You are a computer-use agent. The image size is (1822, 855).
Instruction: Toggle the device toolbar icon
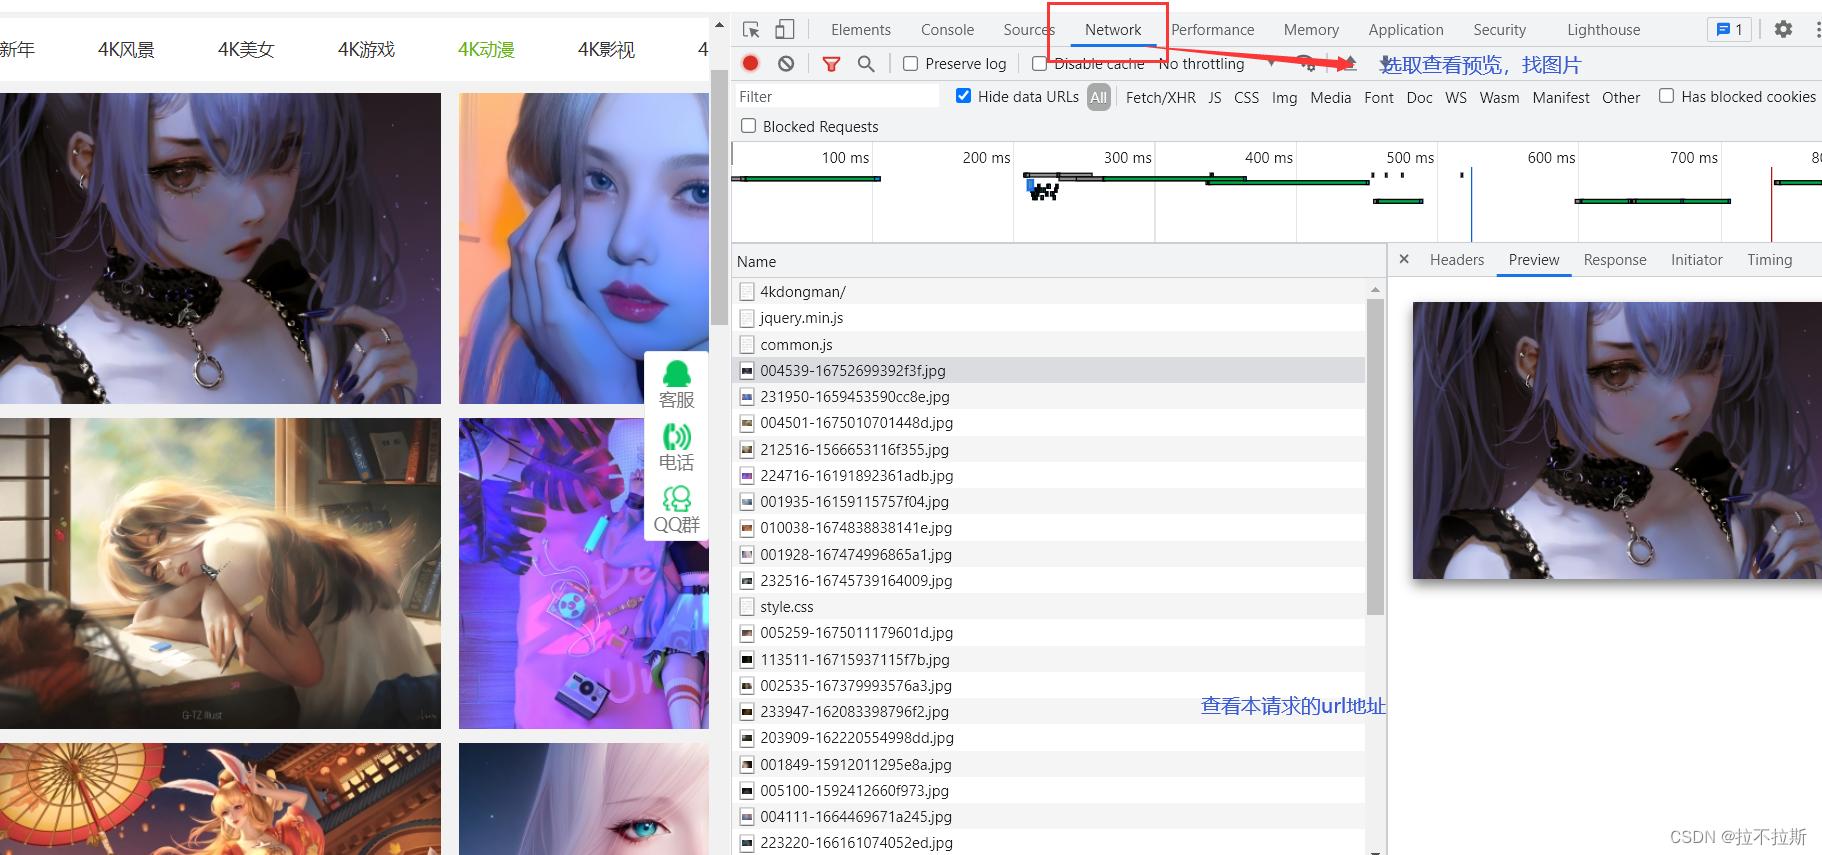coord(785,30)
